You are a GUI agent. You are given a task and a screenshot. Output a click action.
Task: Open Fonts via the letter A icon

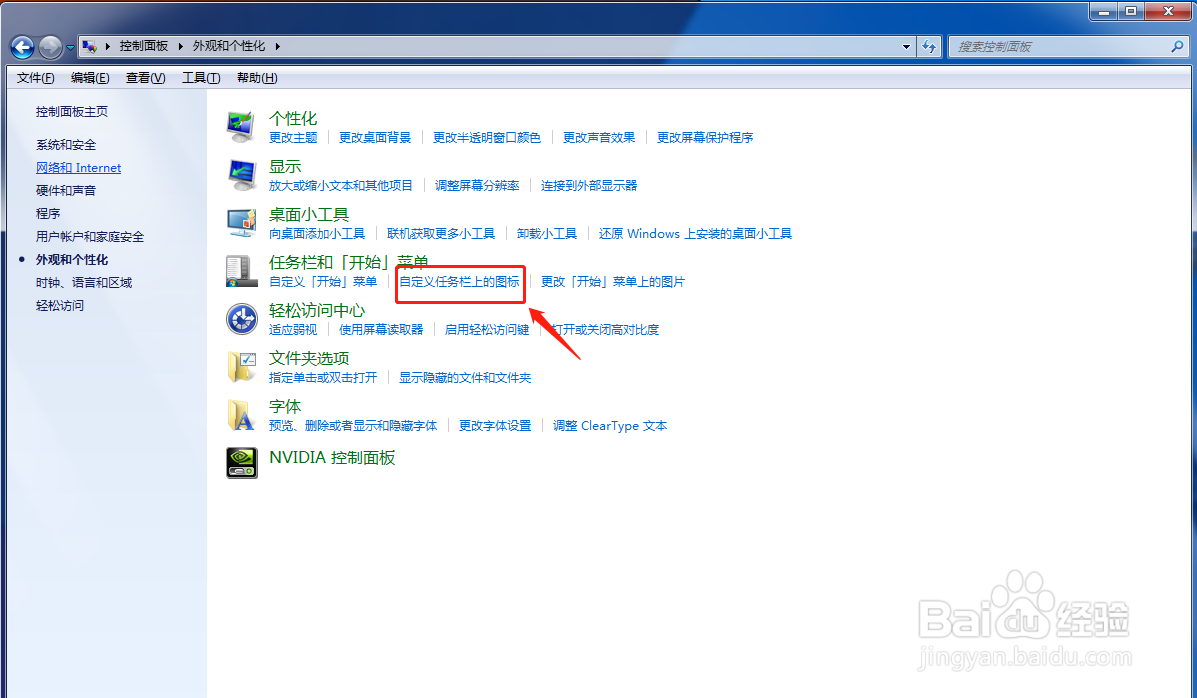click(241, 414)
